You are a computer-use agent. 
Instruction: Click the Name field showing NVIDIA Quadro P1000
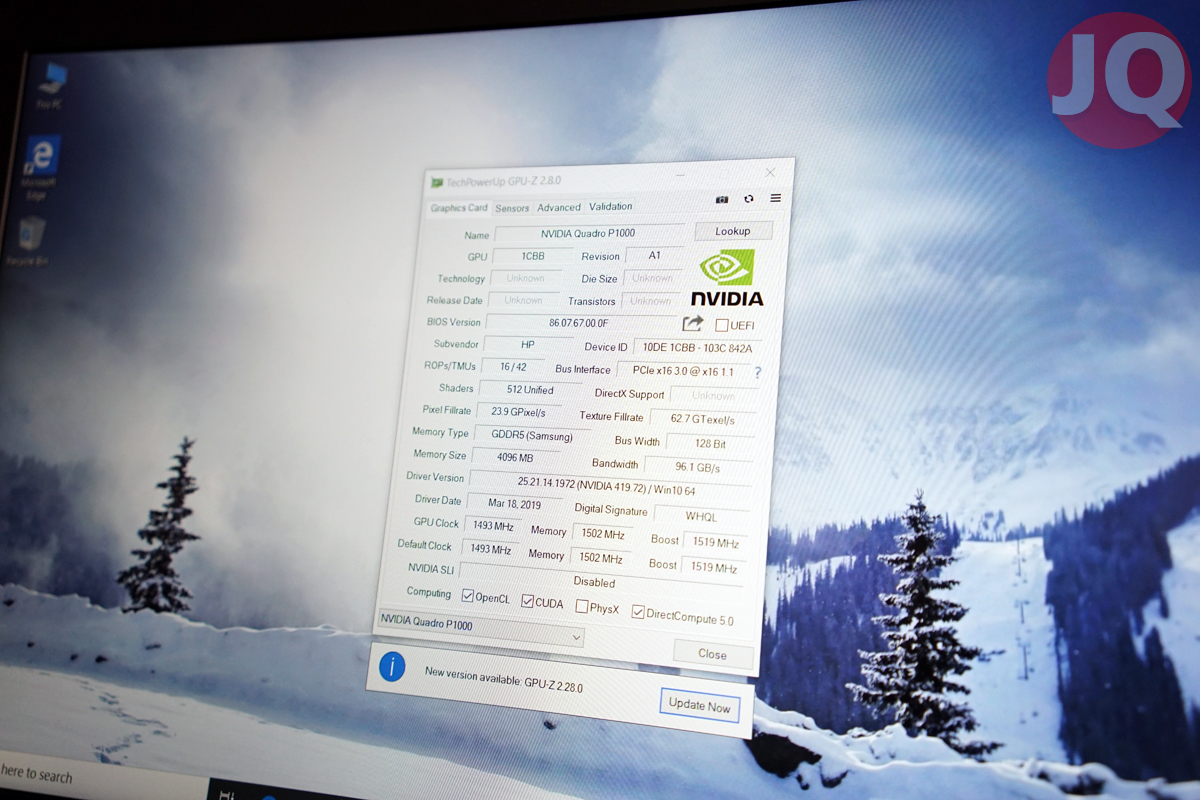(589, 234)
